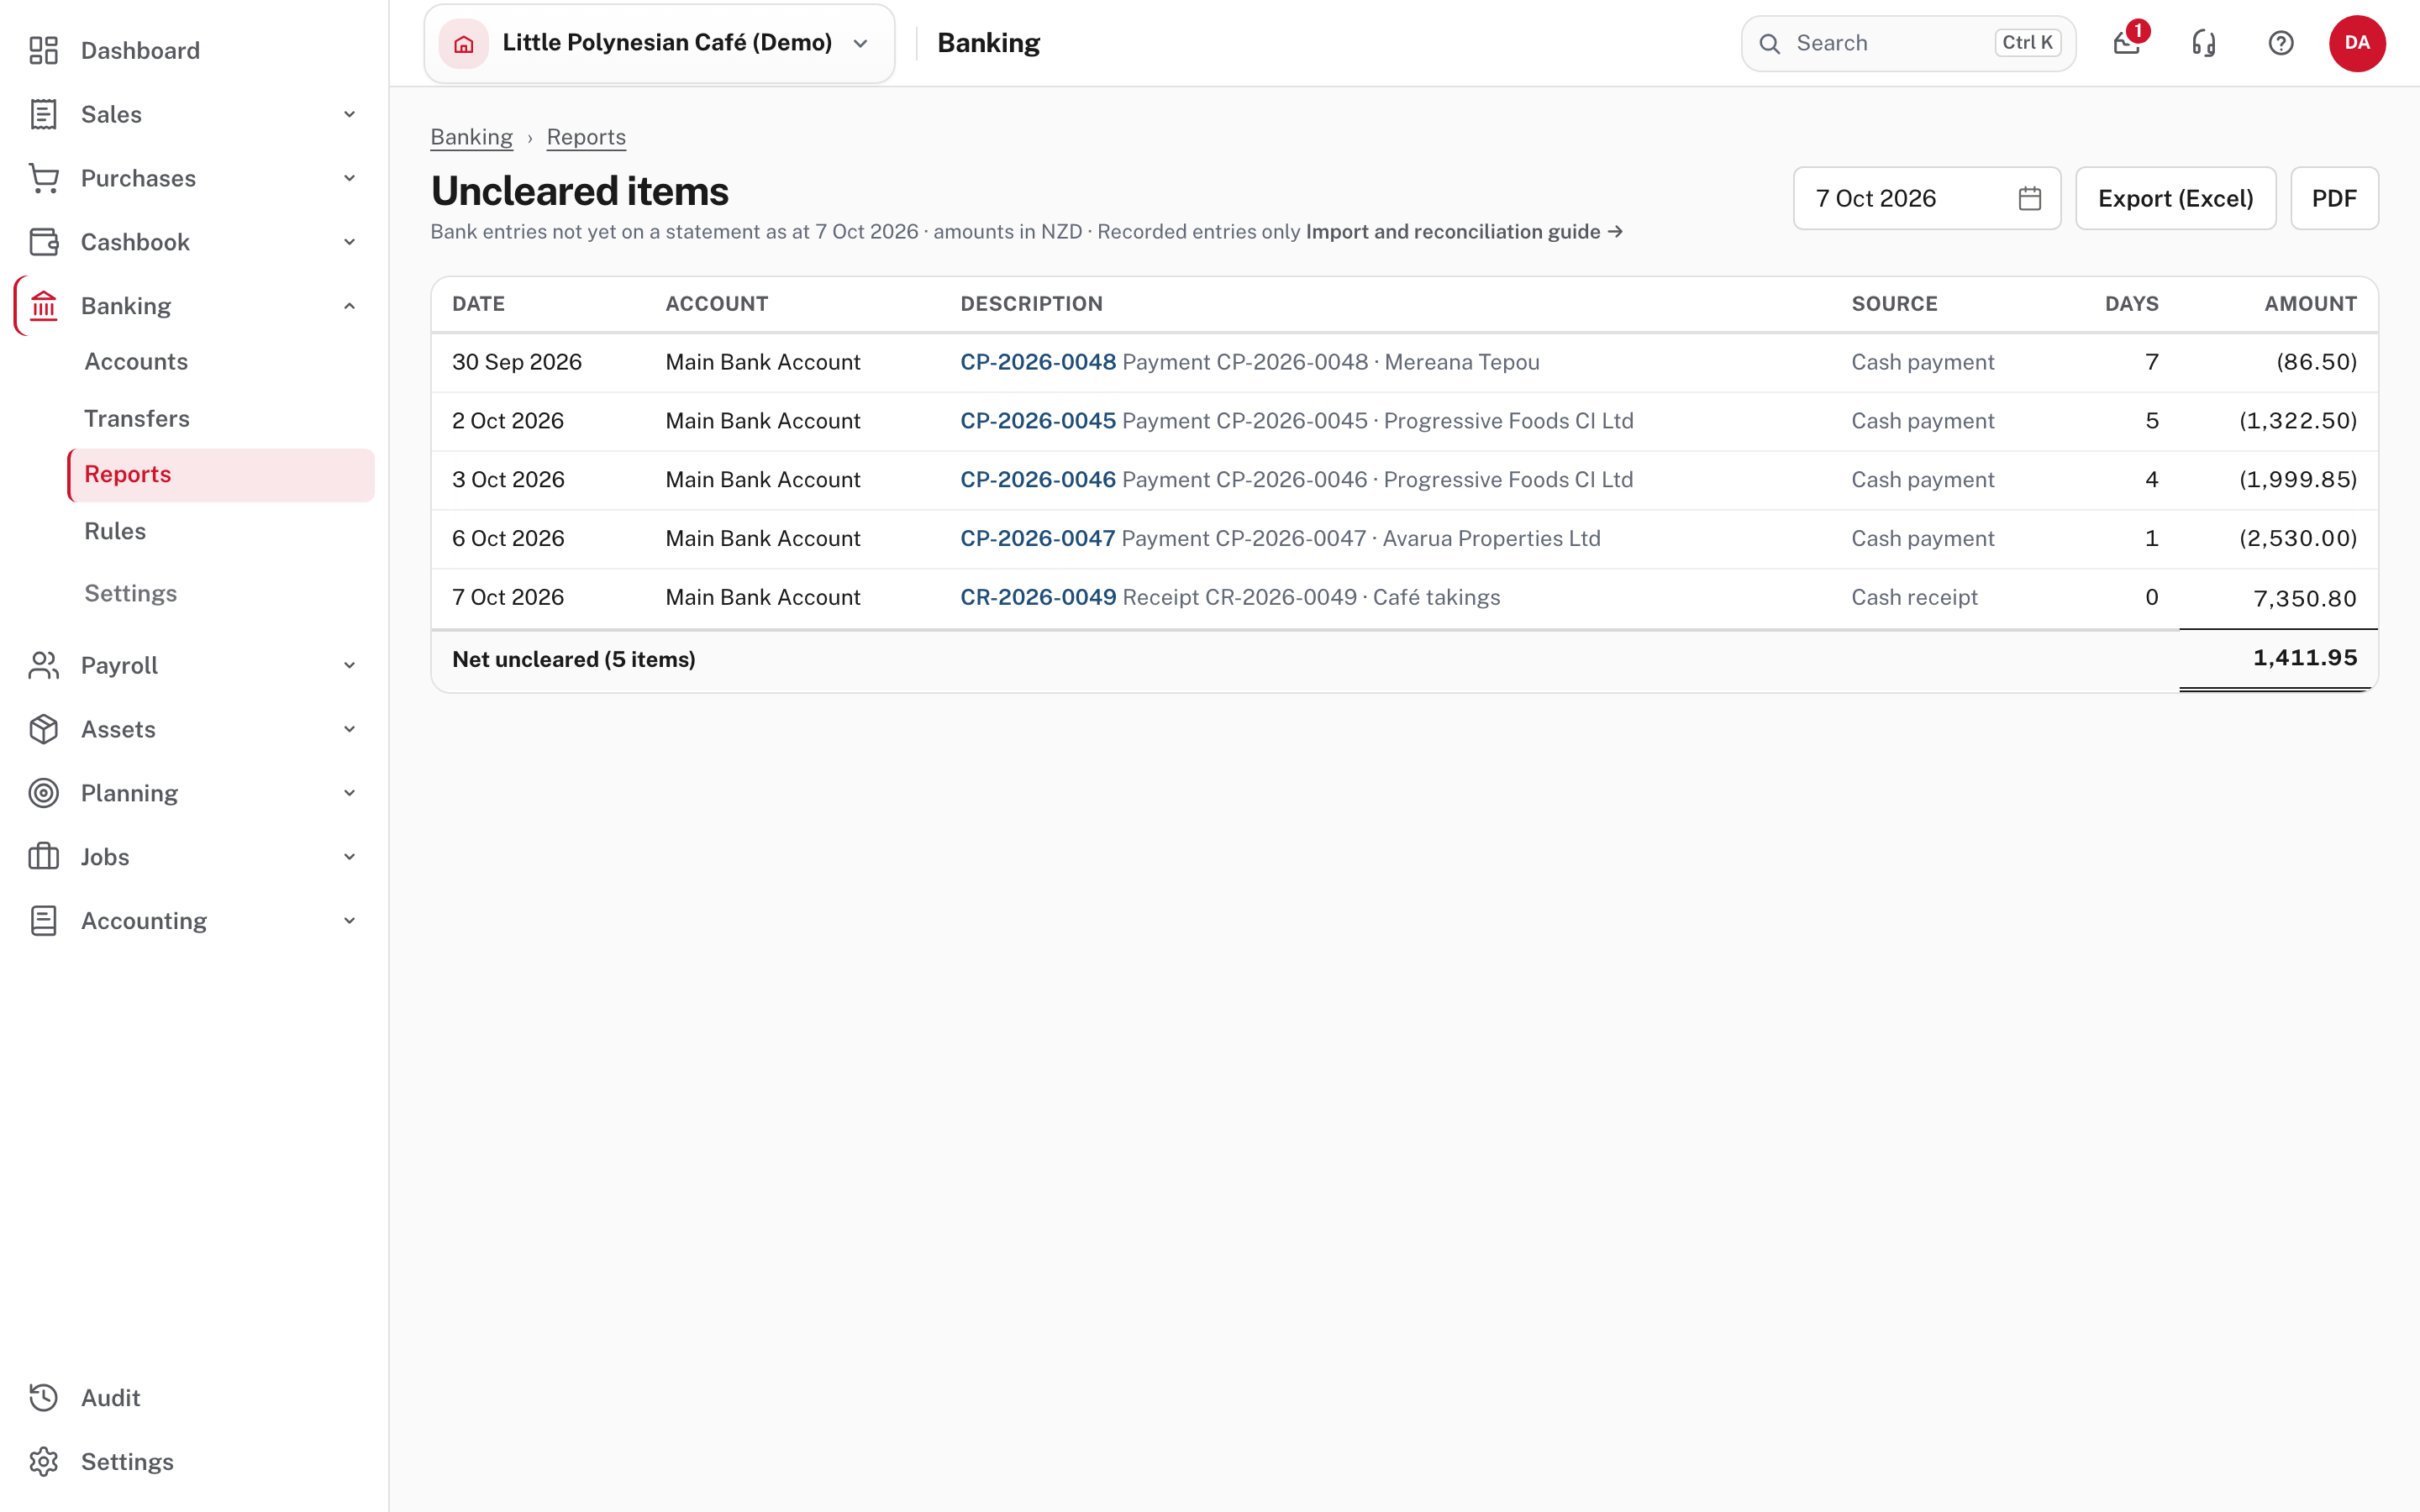This screenshot has width=2420, height=1512.
Task: Click the Sales receipt icon
Action: pyautogui.click(x=43, y=114)
